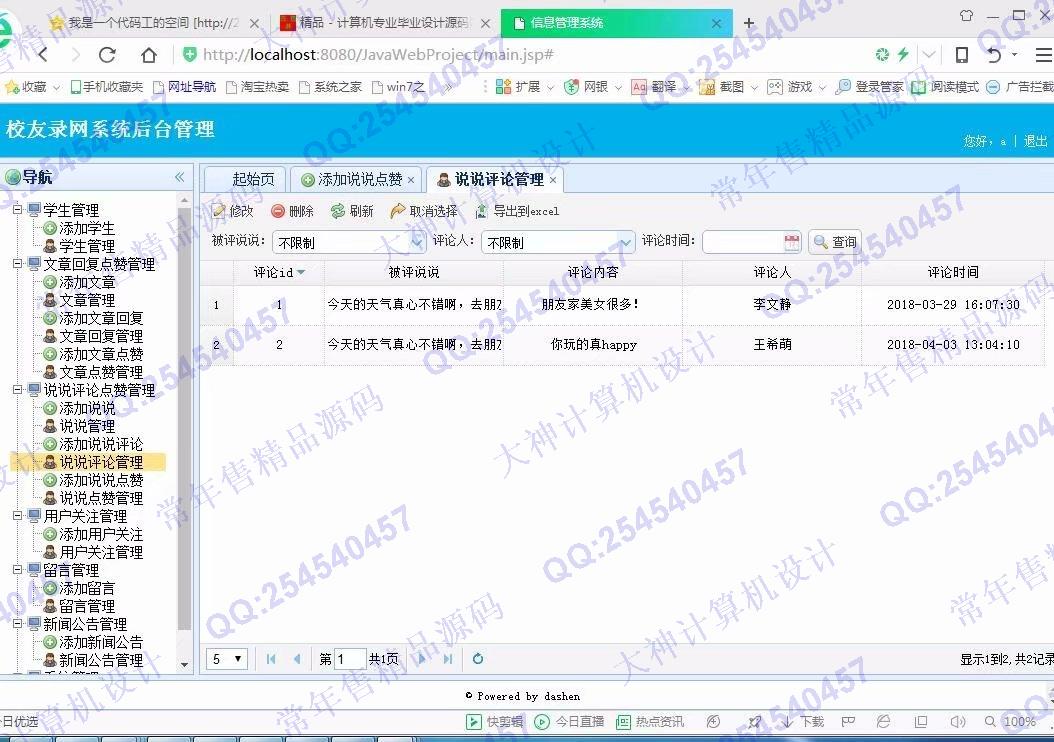Go to browser home page icon
Image resolution: width=1054 pixels, height=742 pixels.
point(149,54)
